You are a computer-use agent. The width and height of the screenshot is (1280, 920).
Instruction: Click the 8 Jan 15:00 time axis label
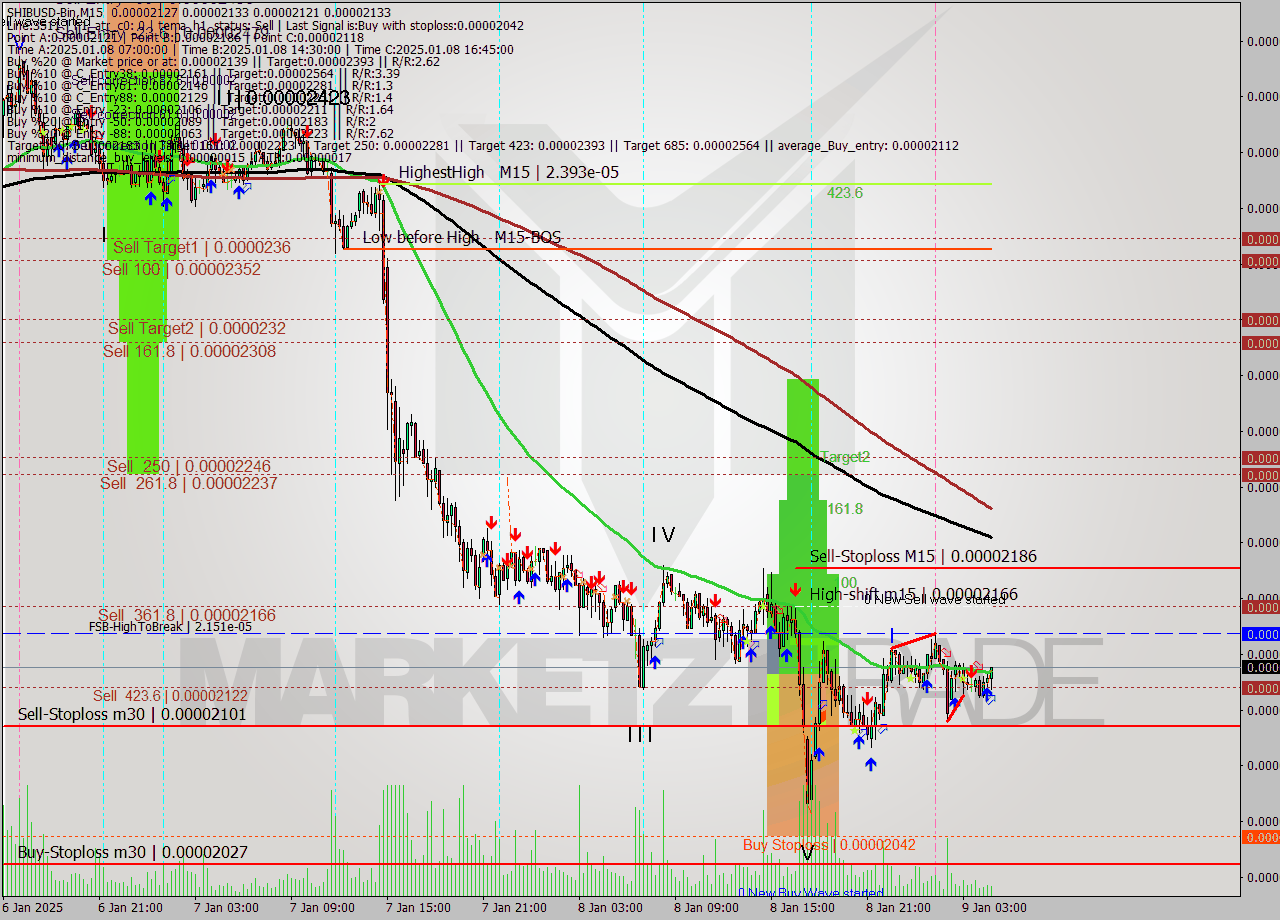pos(802,908)
